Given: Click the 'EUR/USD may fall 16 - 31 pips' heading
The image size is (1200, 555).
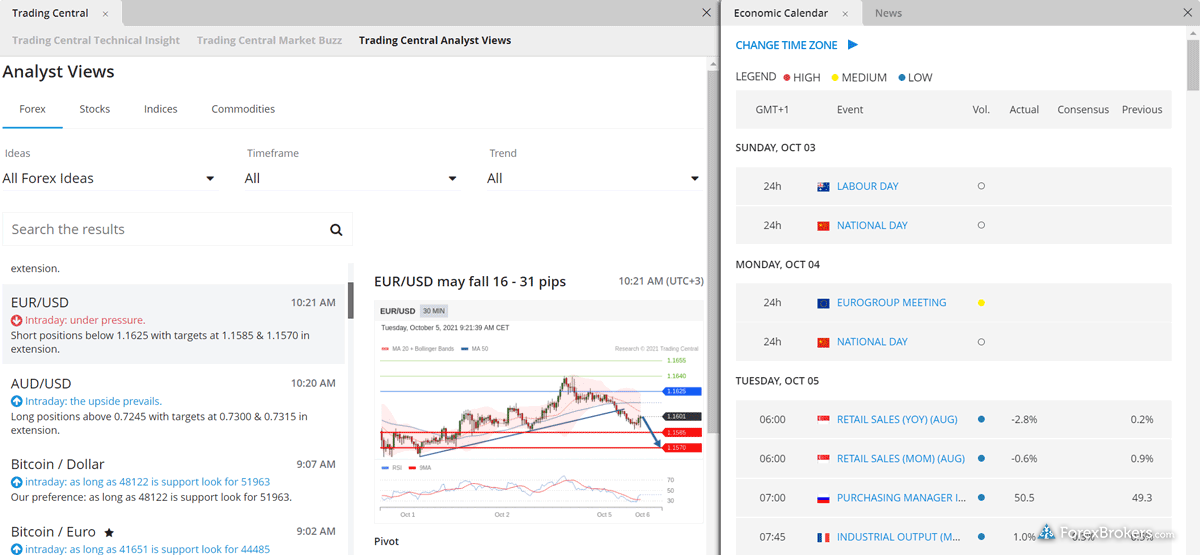Looking at the screenshot, I should [470, 282].
